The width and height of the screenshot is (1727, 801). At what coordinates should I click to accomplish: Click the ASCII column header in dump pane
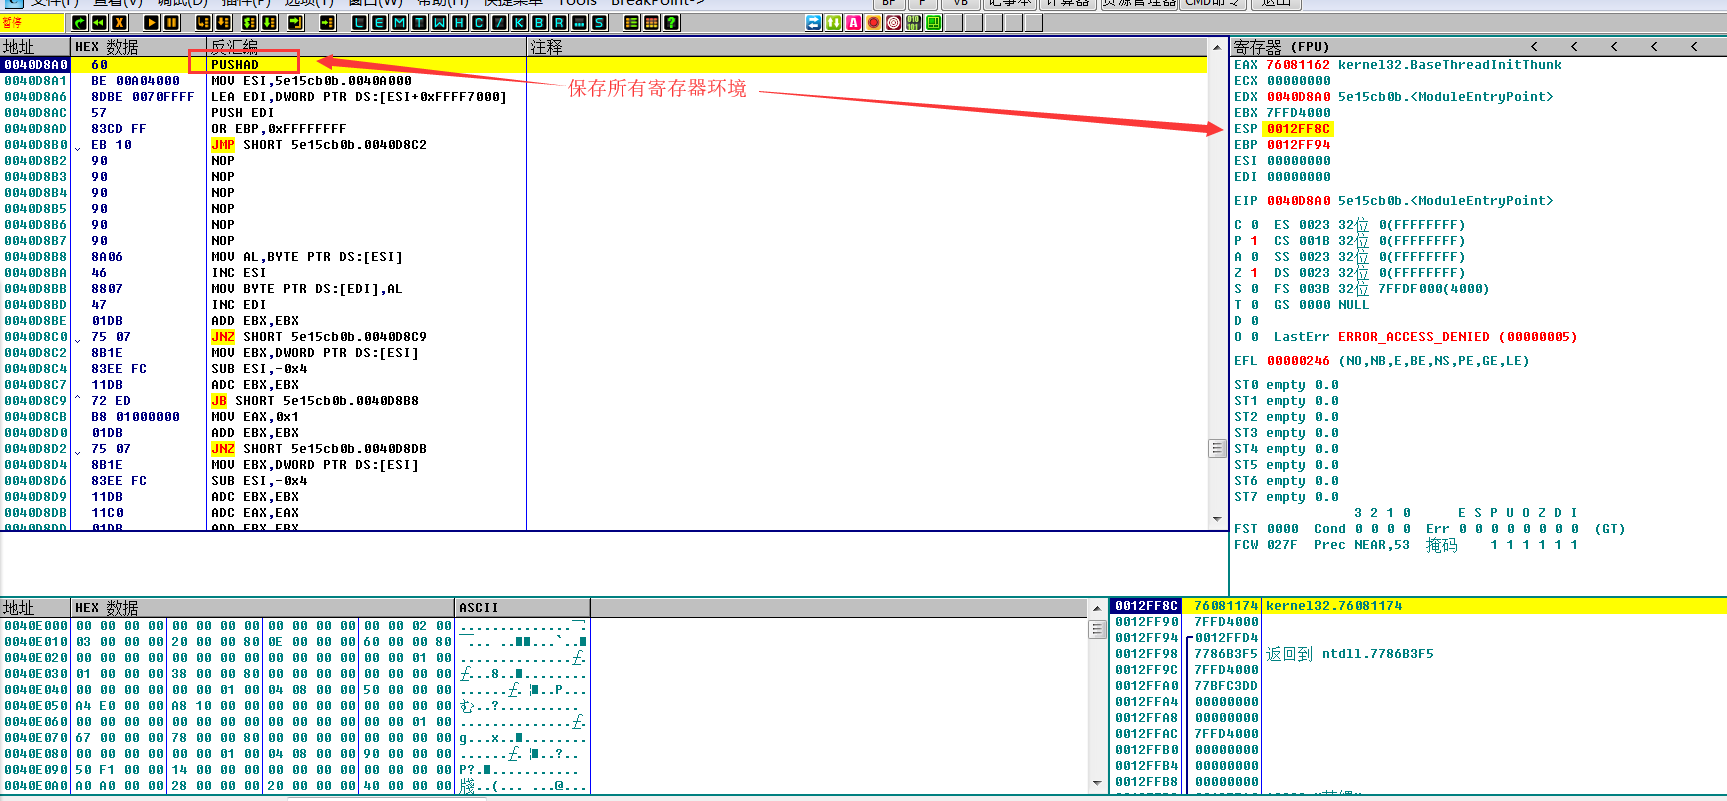click(523, 608)
